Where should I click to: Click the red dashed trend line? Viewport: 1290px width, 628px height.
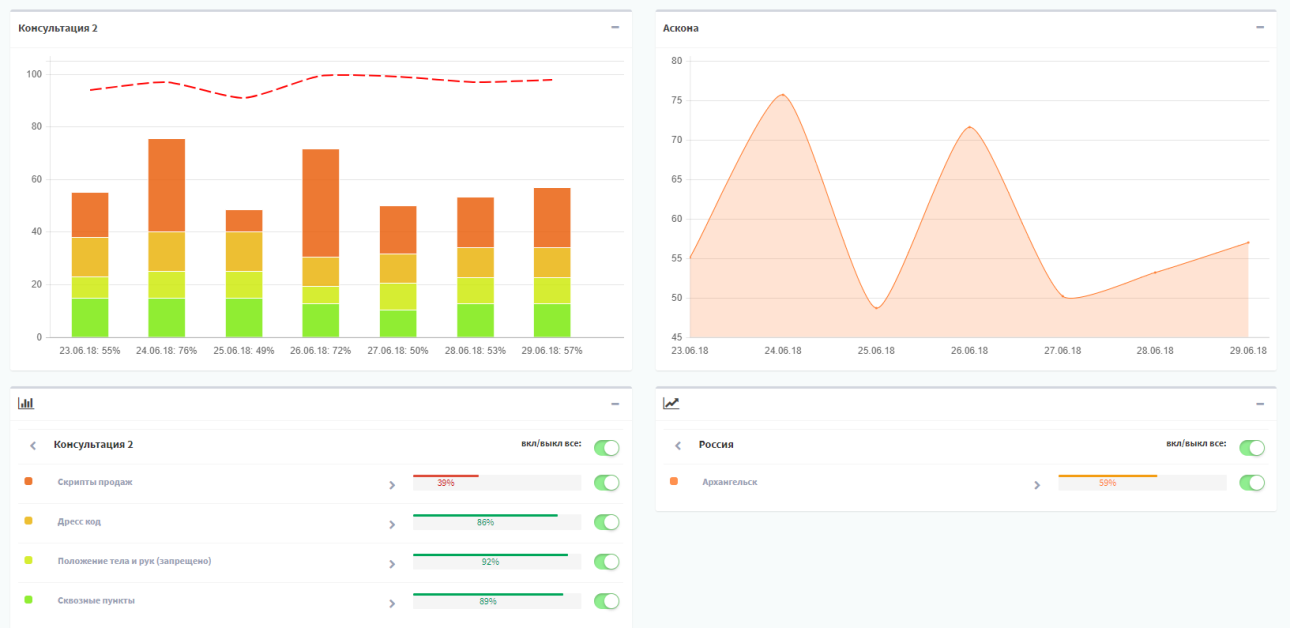[321, 75]
